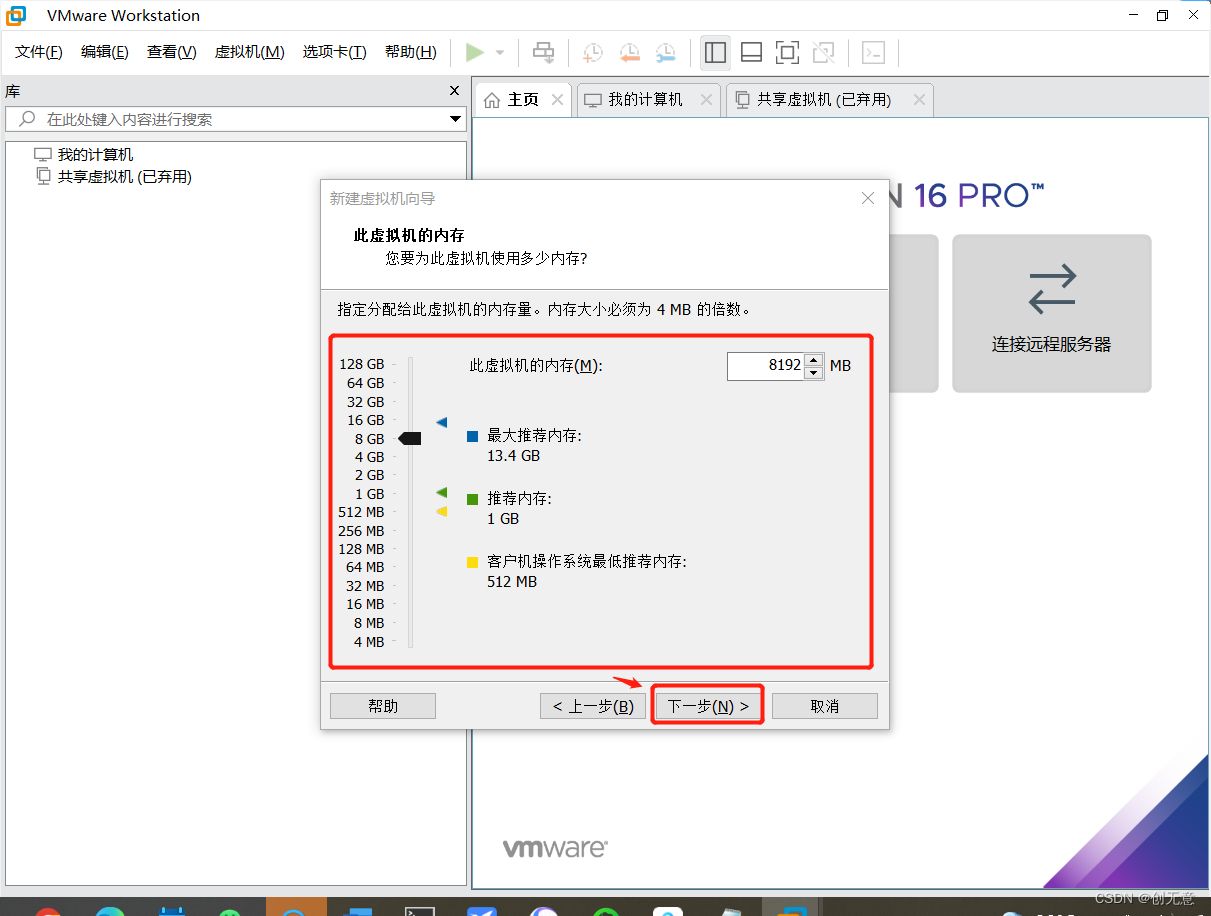Viewport: 1211px width, 916px height.
Task: Click the 下一步(N) > button
Action: pos(708,706)
